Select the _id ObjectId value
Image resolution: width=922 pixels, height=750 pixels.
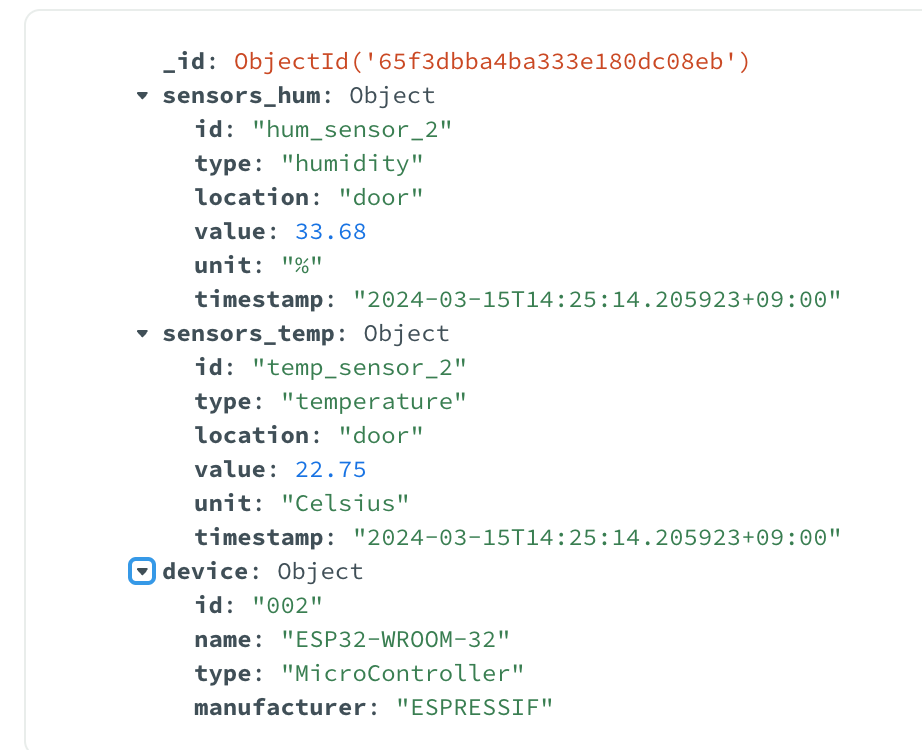491,62
